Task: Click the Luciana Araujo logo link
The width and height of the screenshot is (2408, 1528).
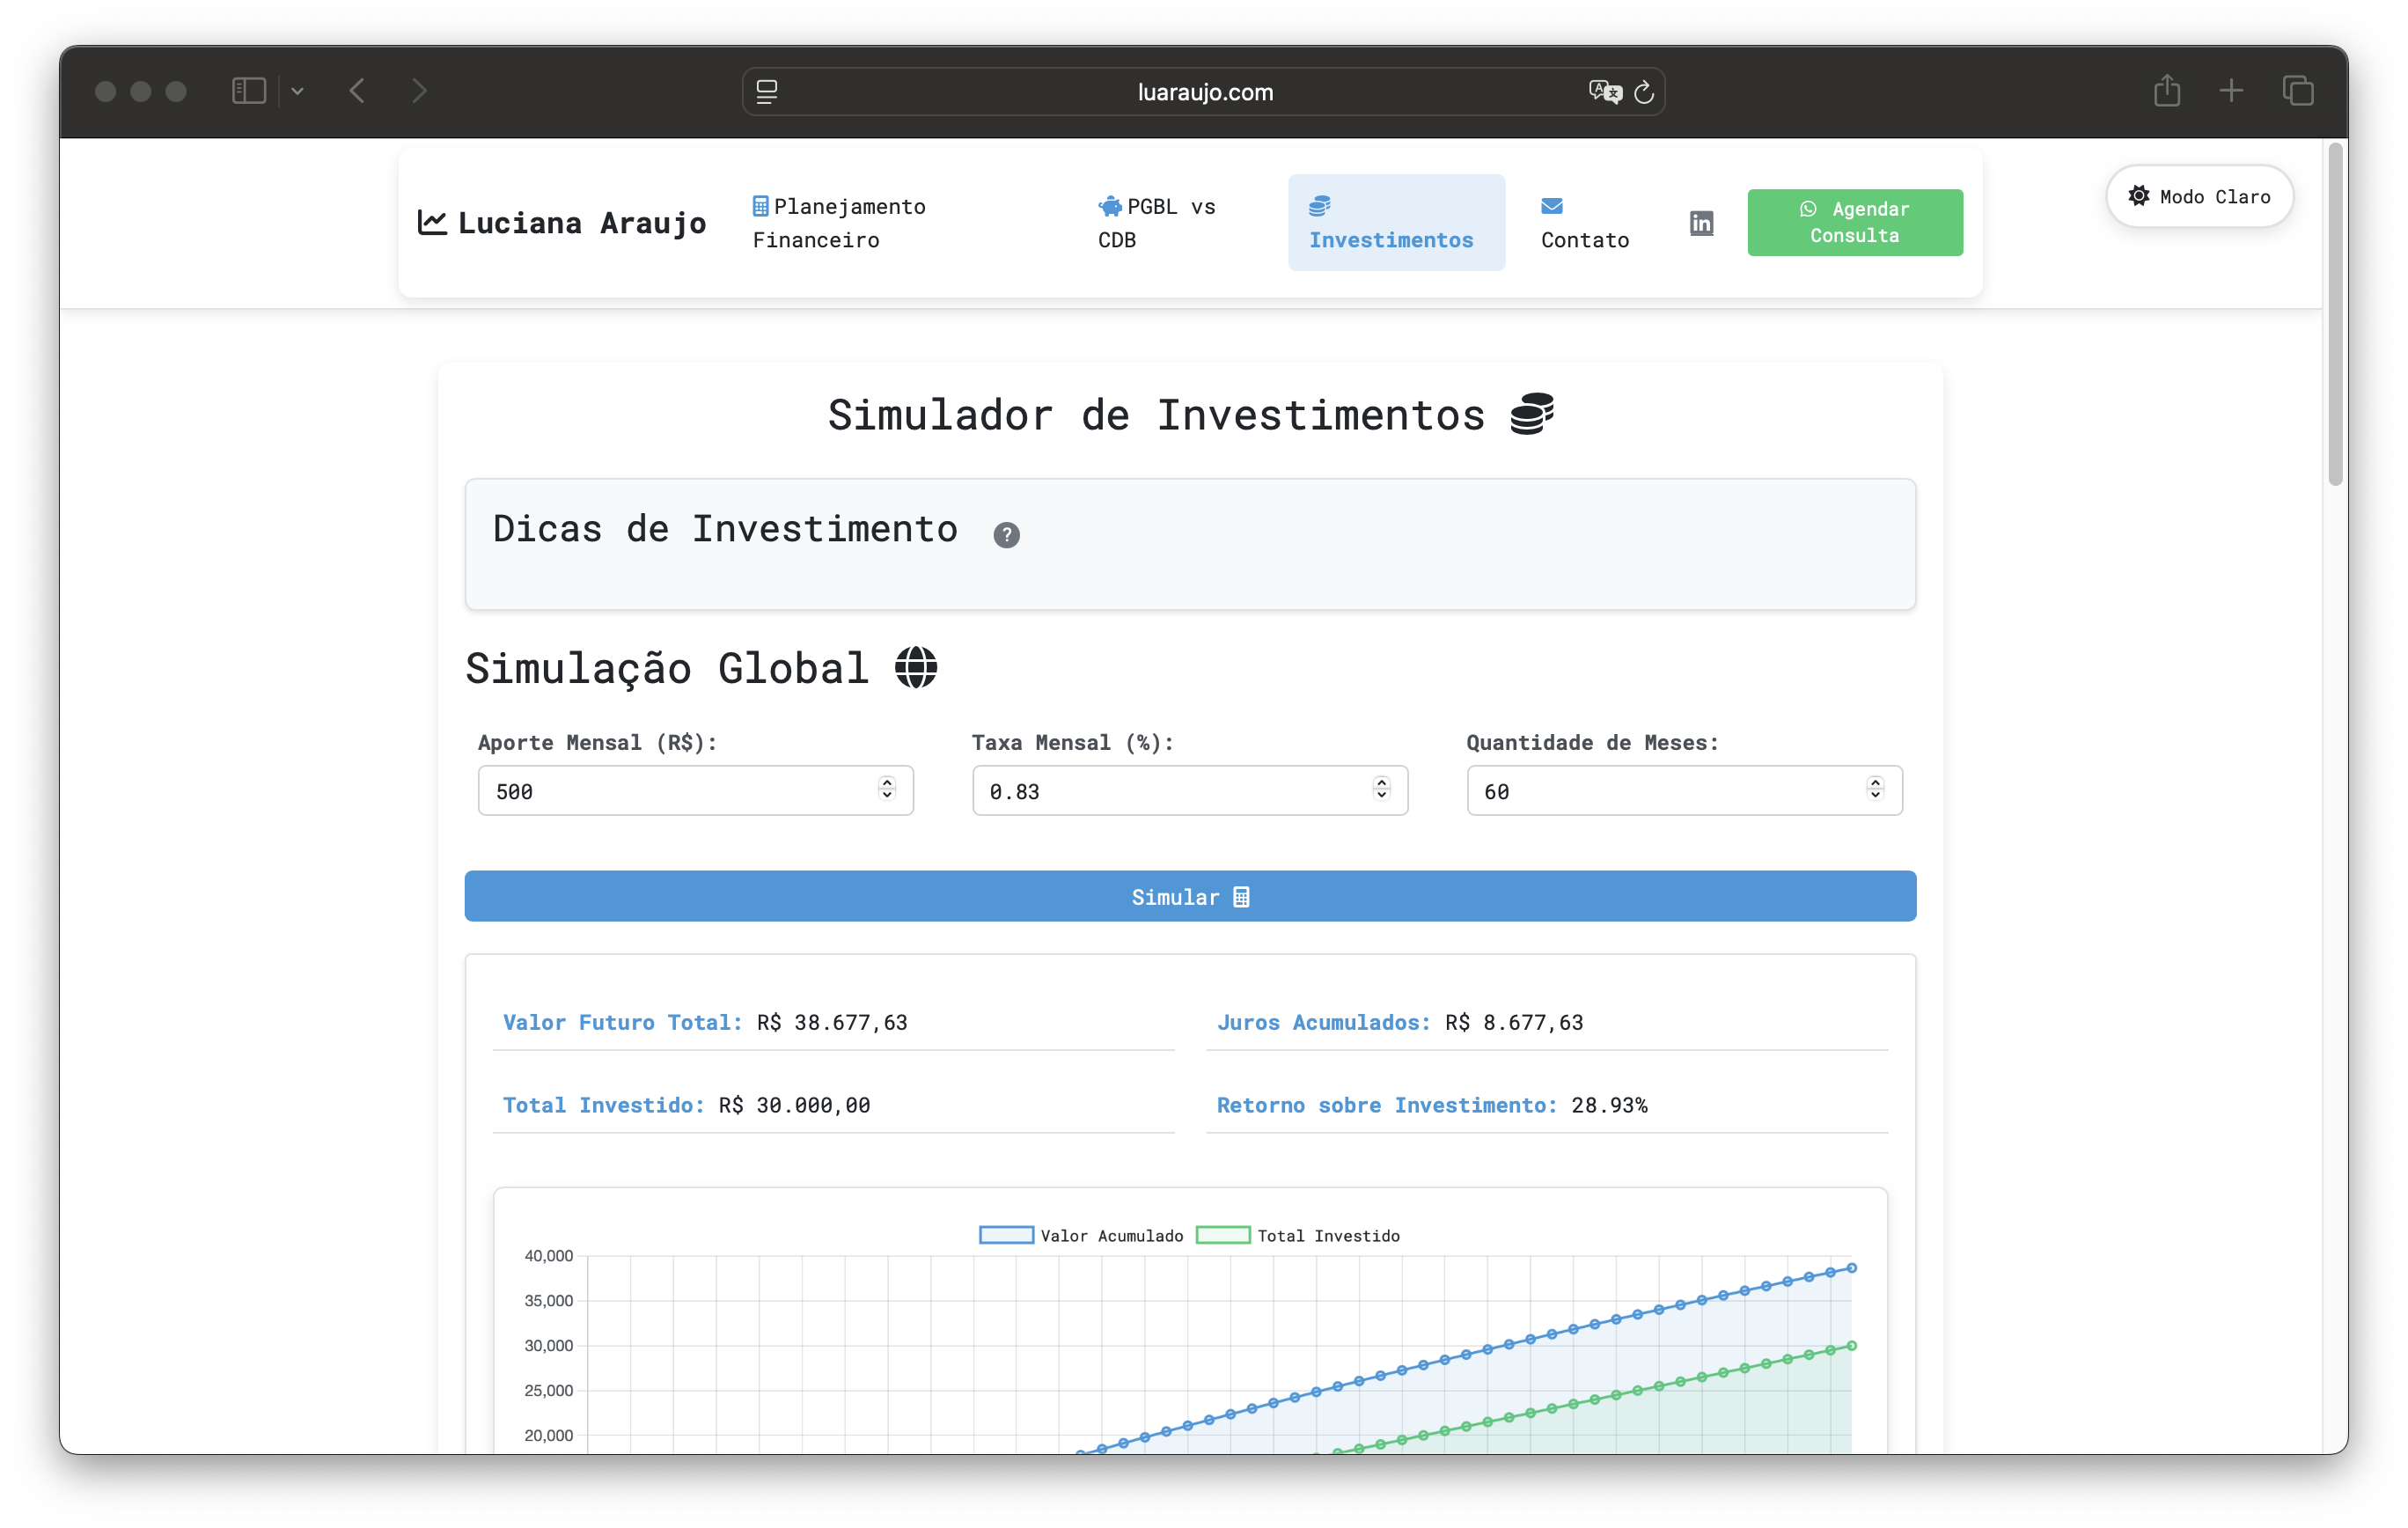Action: point(562,223)
